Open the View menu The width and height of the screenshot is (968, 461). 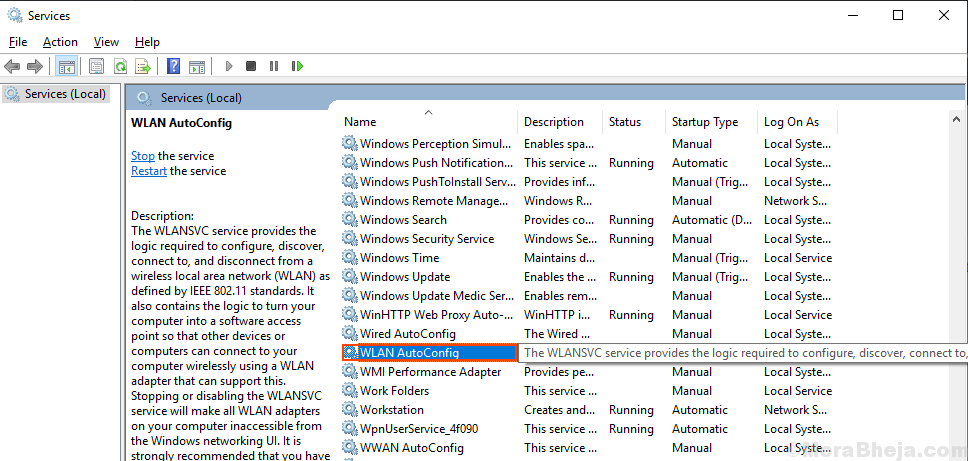106,42
